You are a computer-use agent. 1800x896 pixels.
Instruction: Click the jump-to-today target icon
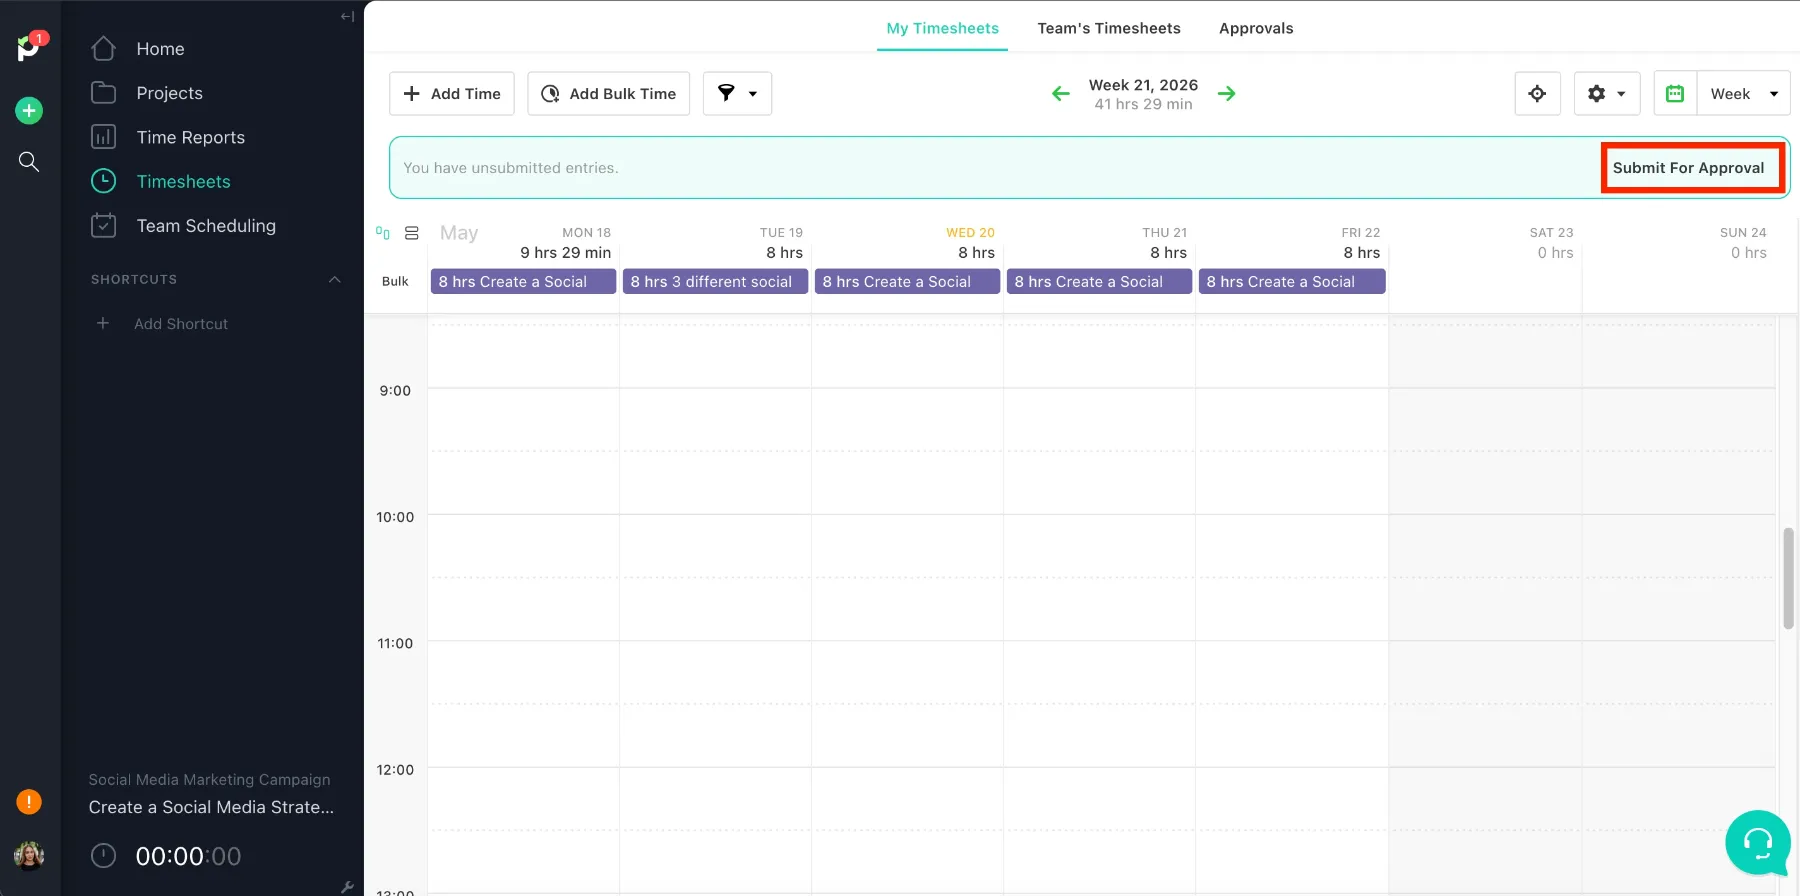tap(1538, 93)
